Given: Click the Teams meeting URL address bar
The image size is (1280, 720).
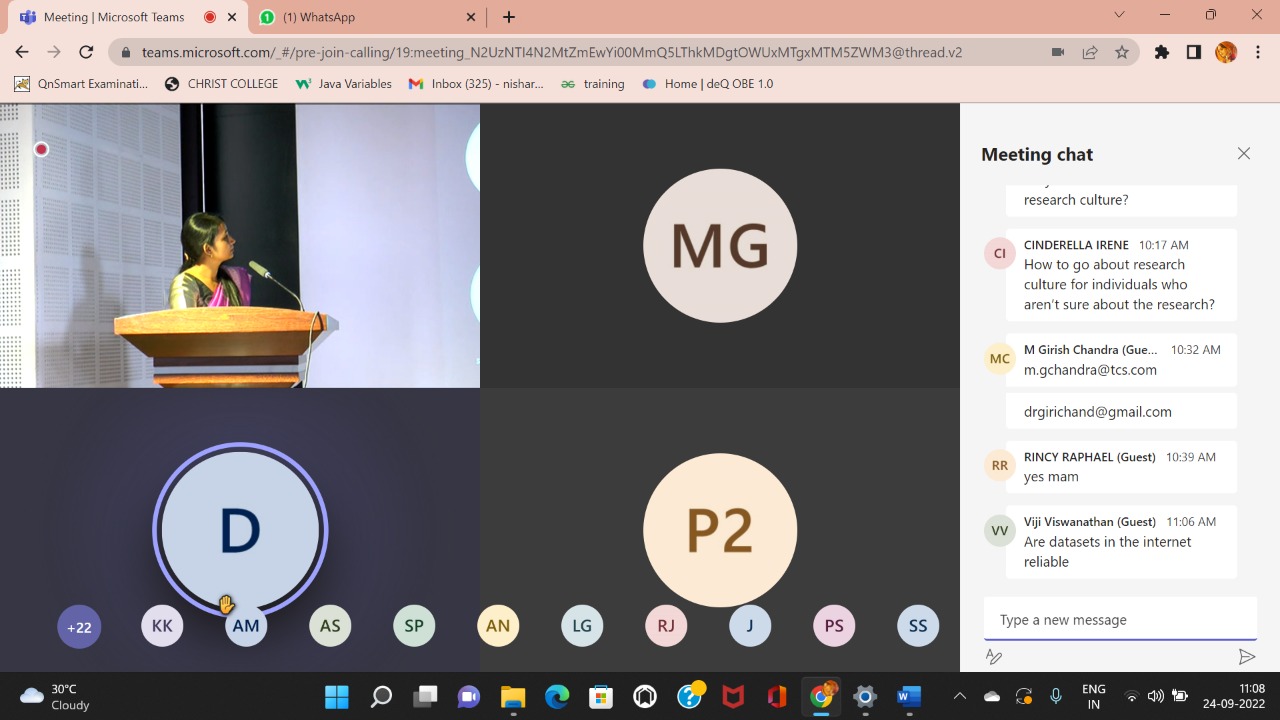Looking at the screenshot, I should click(x=552, y=52).
